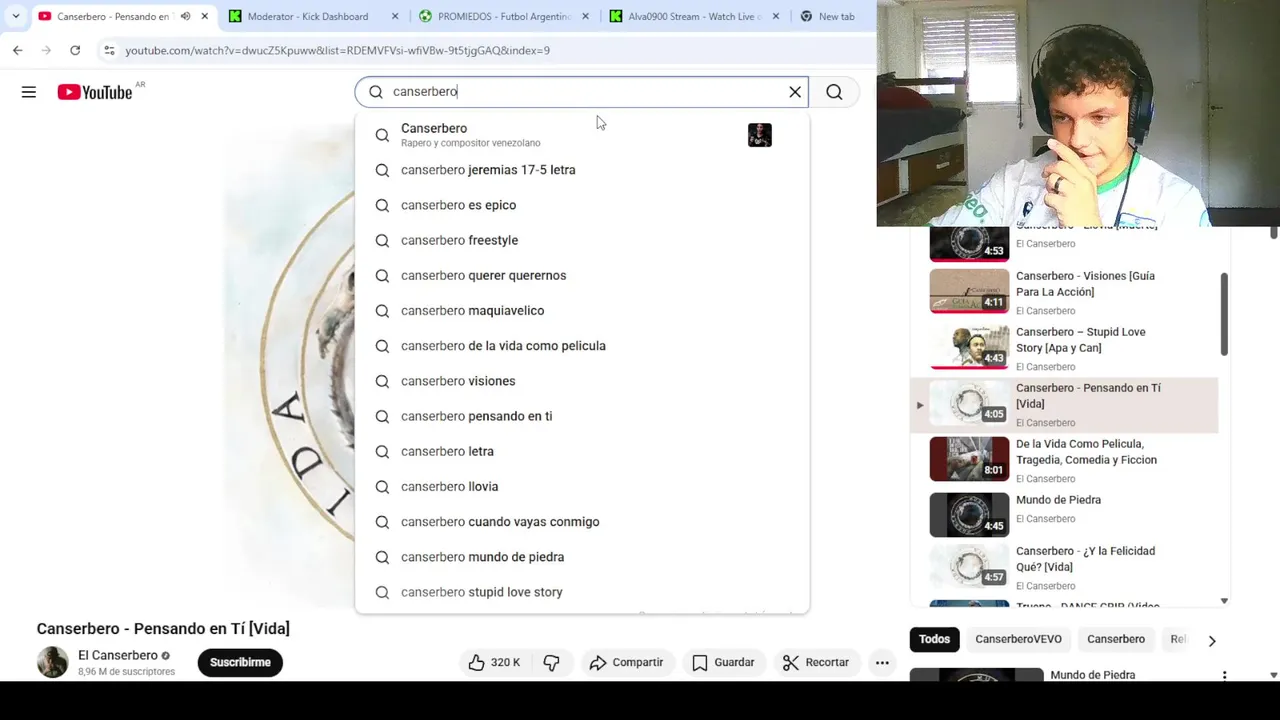Pick the 'canserbero mundo de piedra' suggestion
The image size is (1280, 720).
pyautogui.click(x=582, y=557)
